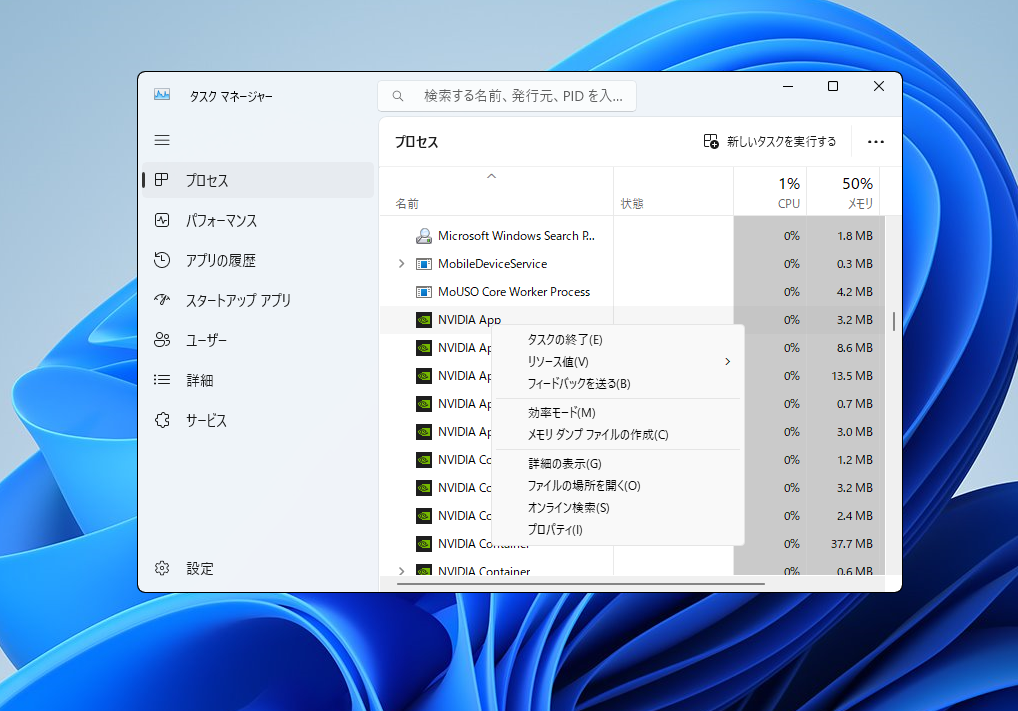The width and height of the screenshot is (1018, 711).
Task: Toggle sort order with the column header arrow
Action: (x=491, y=176)
